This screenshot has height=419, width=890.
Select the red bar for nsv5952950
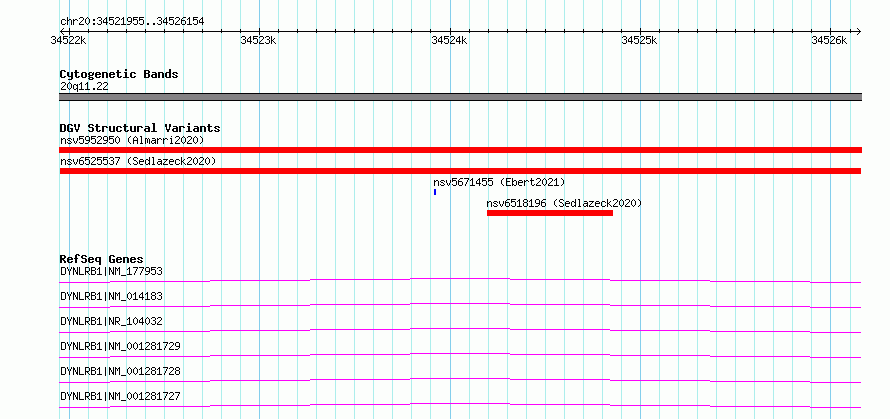tap(460, 150)
